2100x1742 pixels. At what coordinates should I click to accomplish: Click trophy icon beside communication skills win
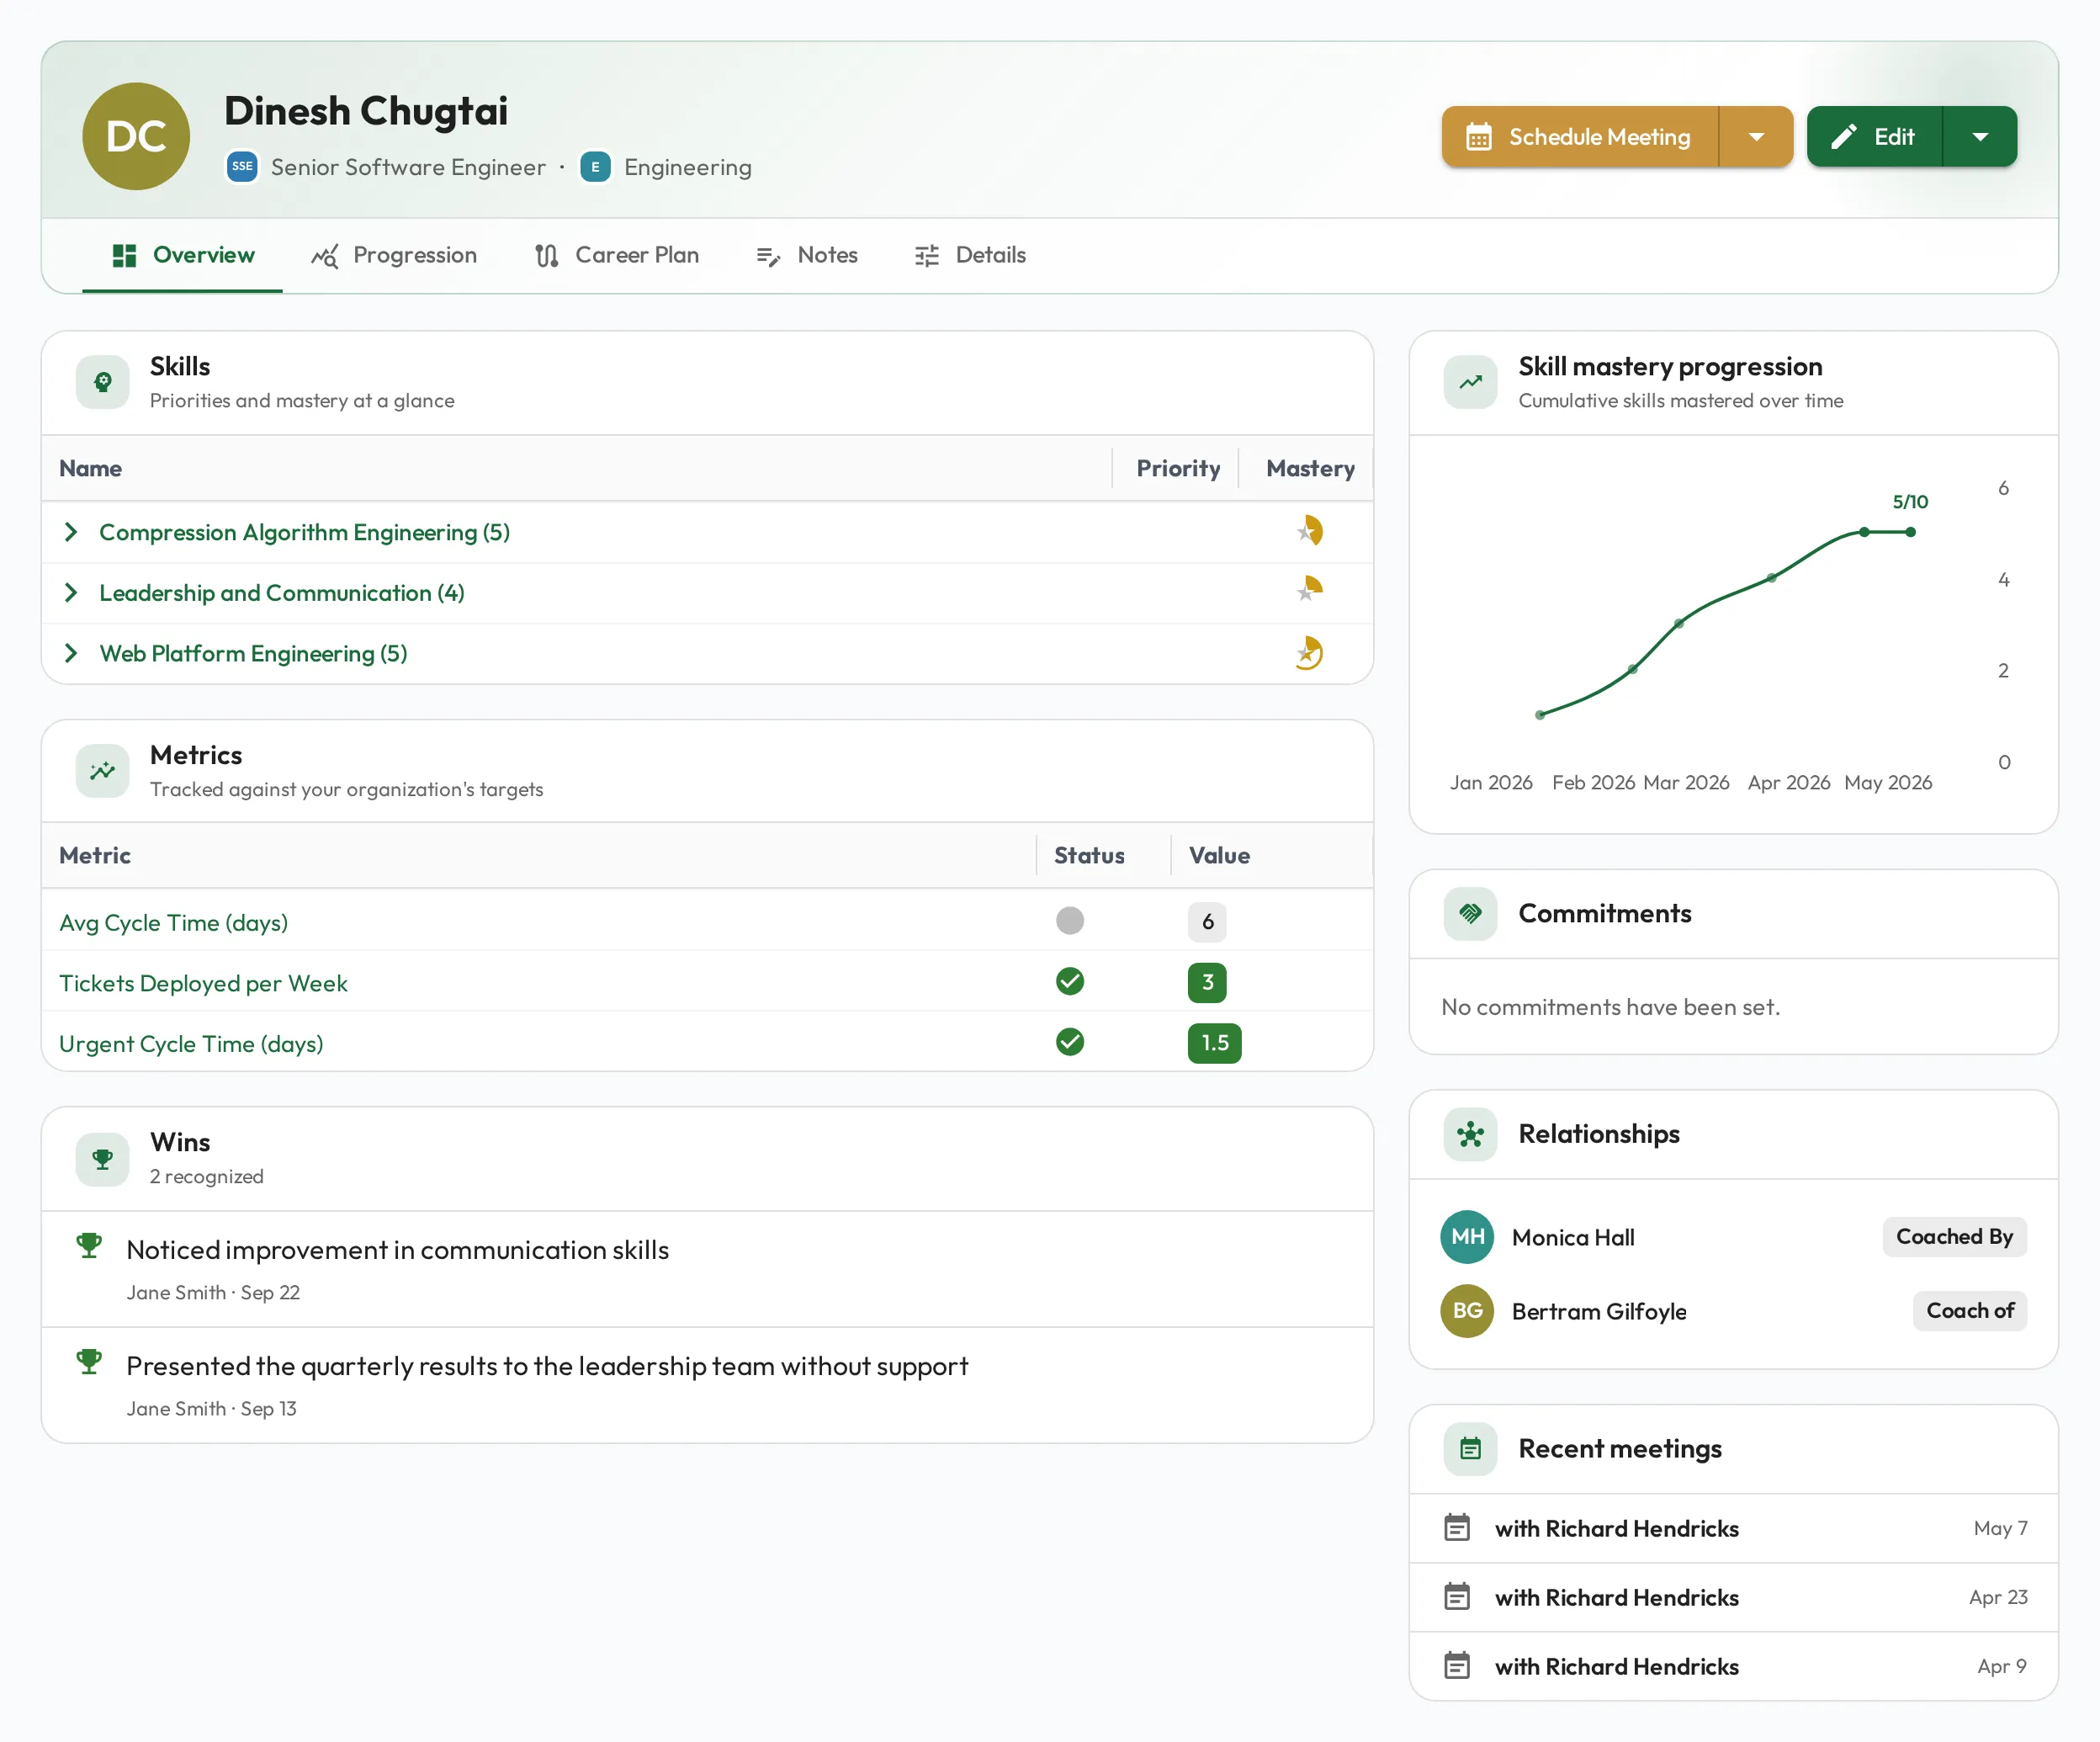(x=89, y=1246)
